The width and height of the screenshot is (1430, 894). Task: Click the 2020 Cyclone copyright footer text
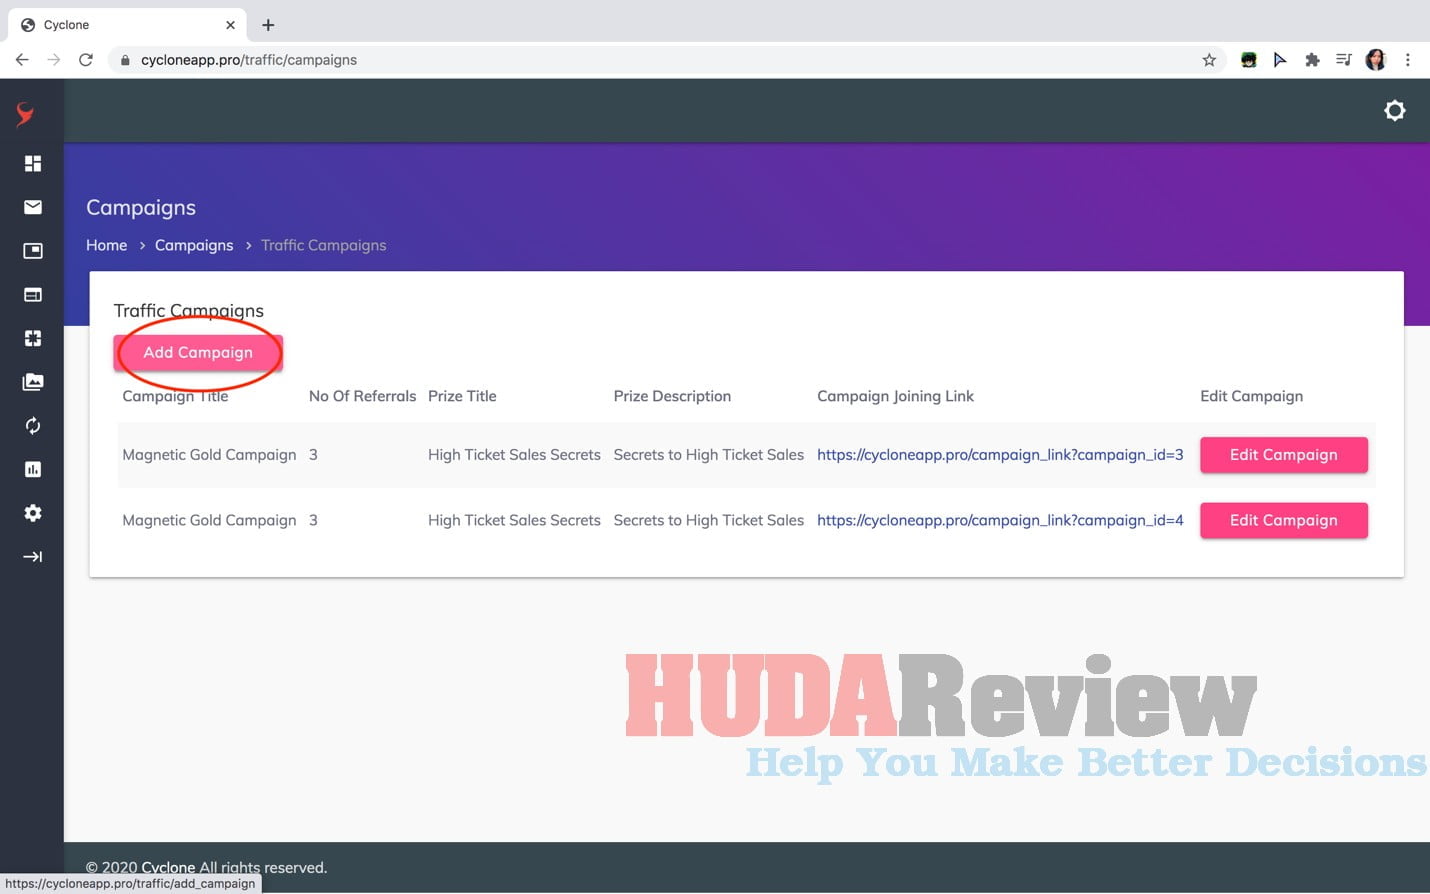click(x=206, y=868)
